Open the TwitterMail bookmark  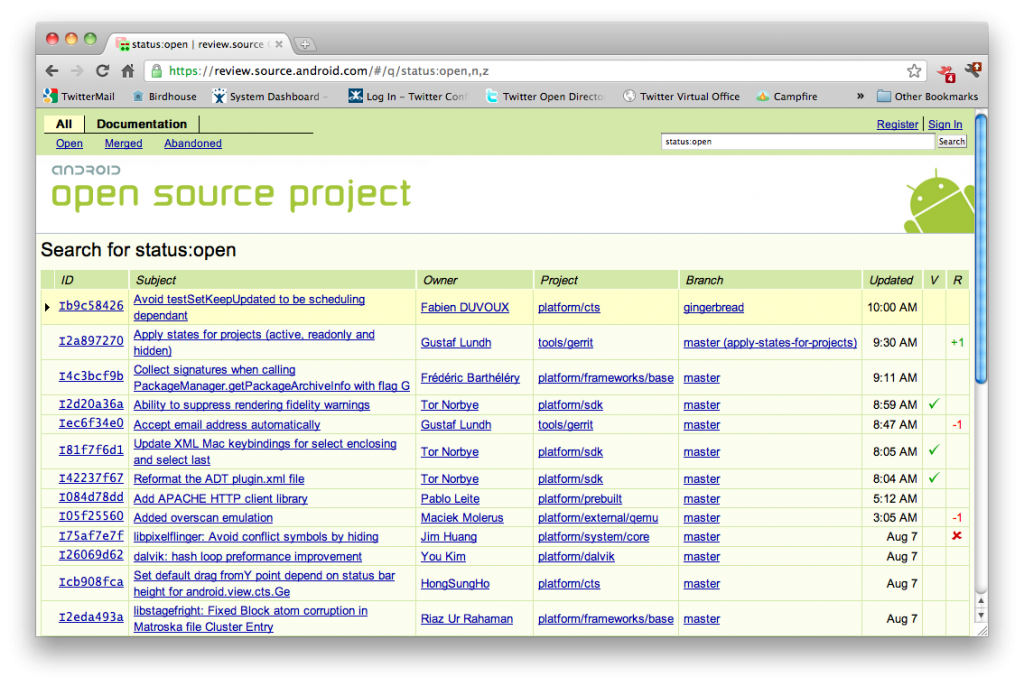[79, 97]
